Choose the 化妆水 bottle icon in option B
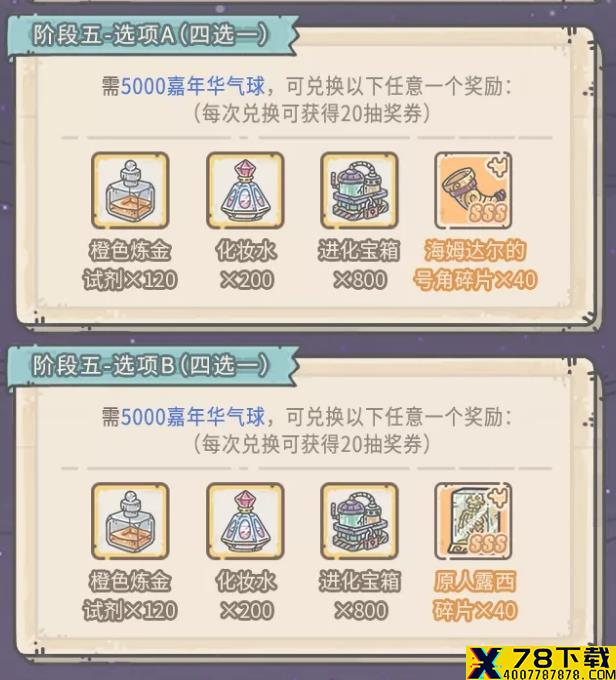Image resolution: width=616 pixels, height=680 pixels. pyautogui.click(x=245, y=521)
